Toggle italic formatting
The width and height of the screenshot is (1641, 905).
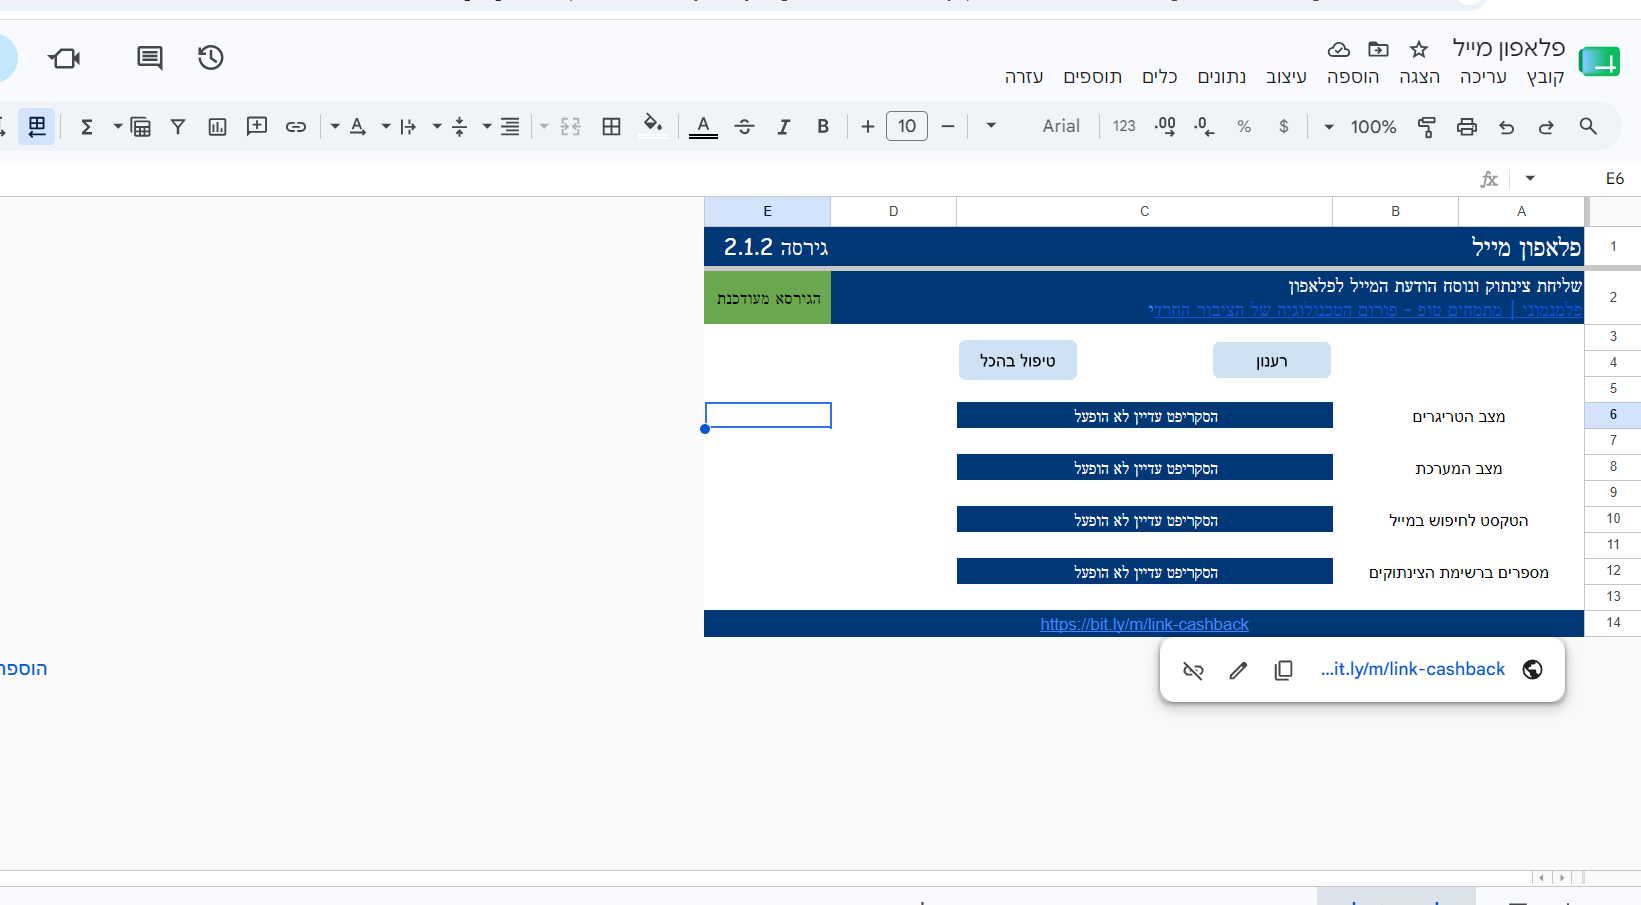[x=784, y=126]
